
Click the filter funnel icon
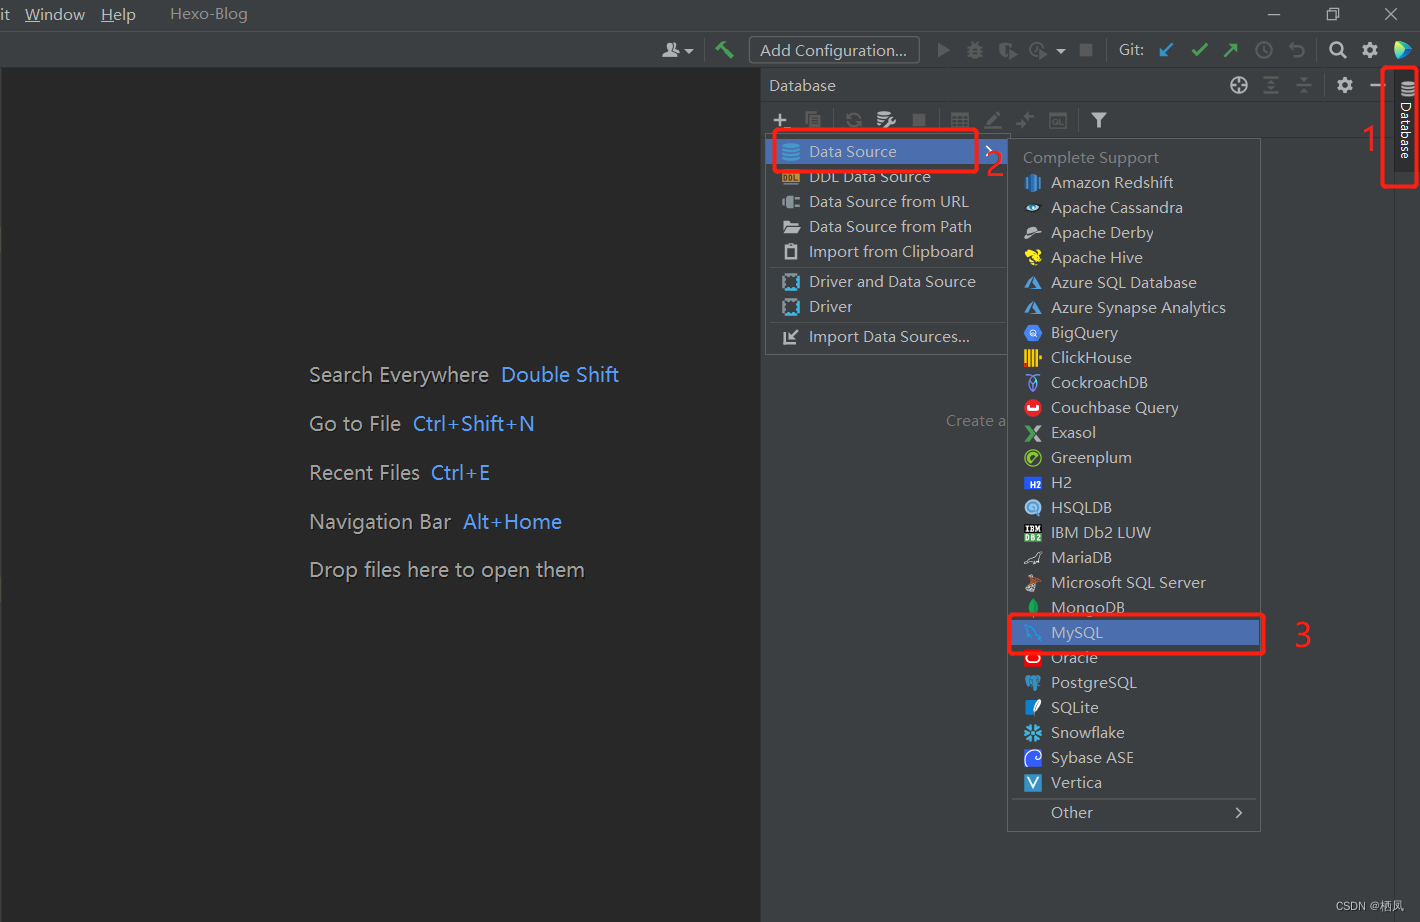tap(1099, 120)
